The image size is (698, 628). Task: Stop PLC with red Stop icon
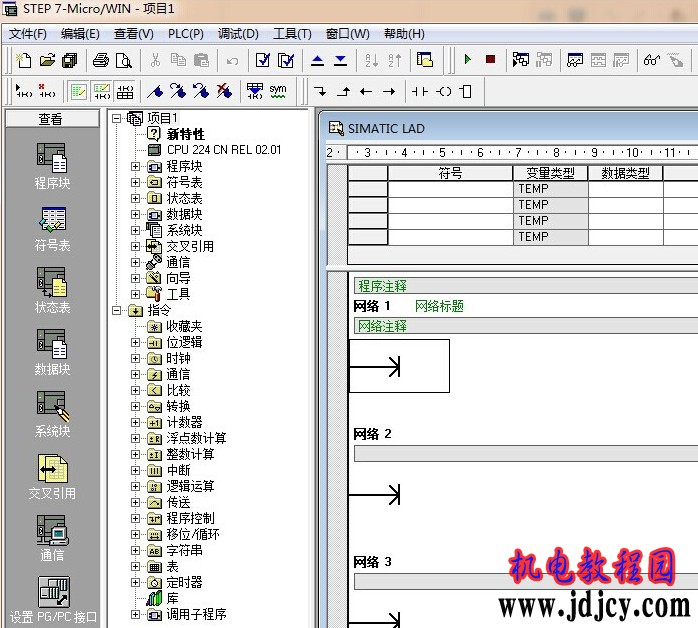(x=491, y=59)
